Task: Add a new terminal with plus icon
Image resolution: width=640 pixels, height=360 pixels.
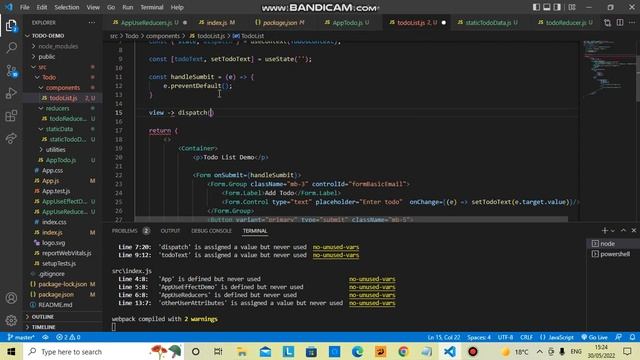Action: 605,231
